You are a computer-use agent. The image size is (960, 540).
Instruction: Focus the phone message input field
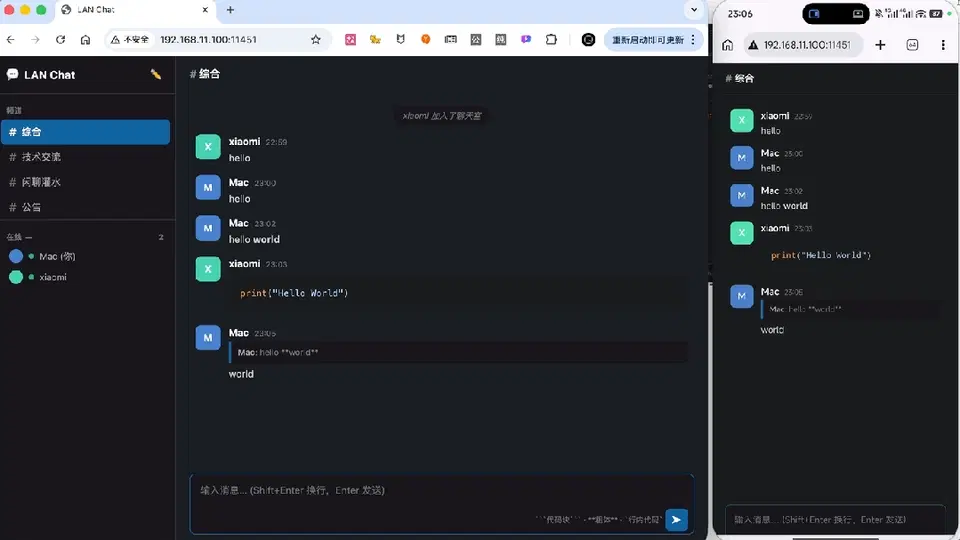[x=835, y=519]
